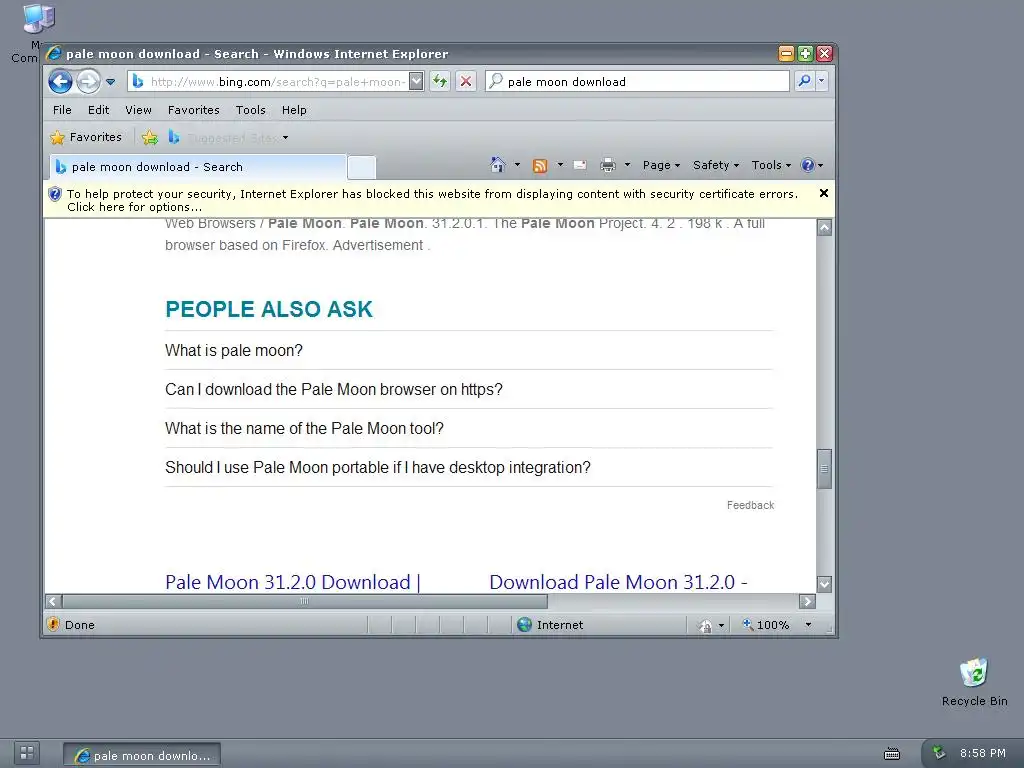Open the Tools menu in the menu bar
This screenshot has height=768, width=1024.
251,110
